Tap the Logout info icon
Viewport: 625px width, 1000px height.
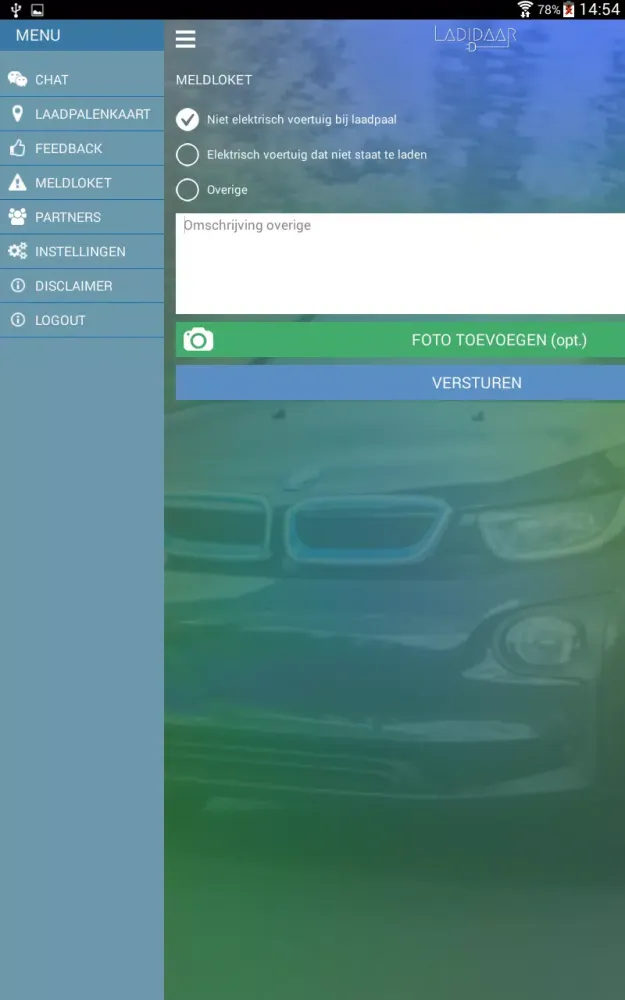click(17, 320)
